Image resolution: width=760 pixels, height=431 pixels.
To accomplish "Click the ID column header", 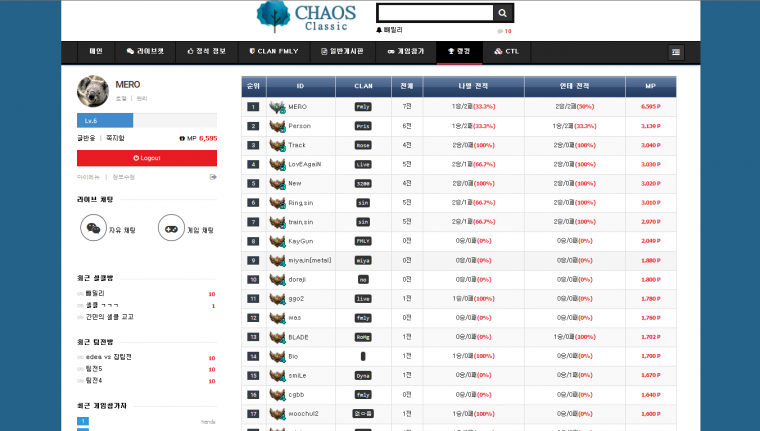I will click(301, 86).
